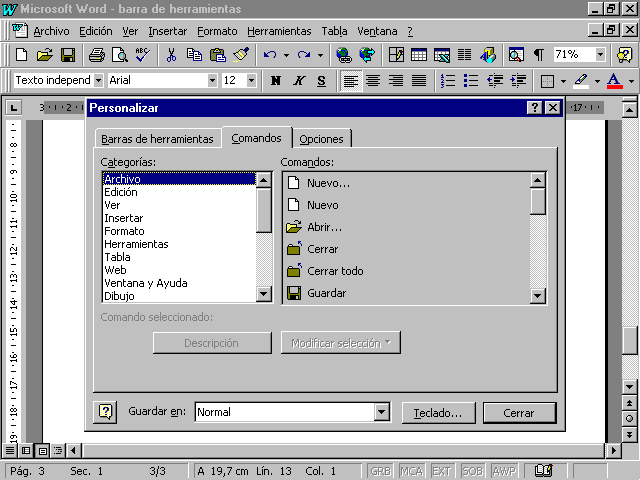Viewport: 640px width, 480px height.
Task: Click the Paste clipboard icon
Action: (x=218, y=55)
